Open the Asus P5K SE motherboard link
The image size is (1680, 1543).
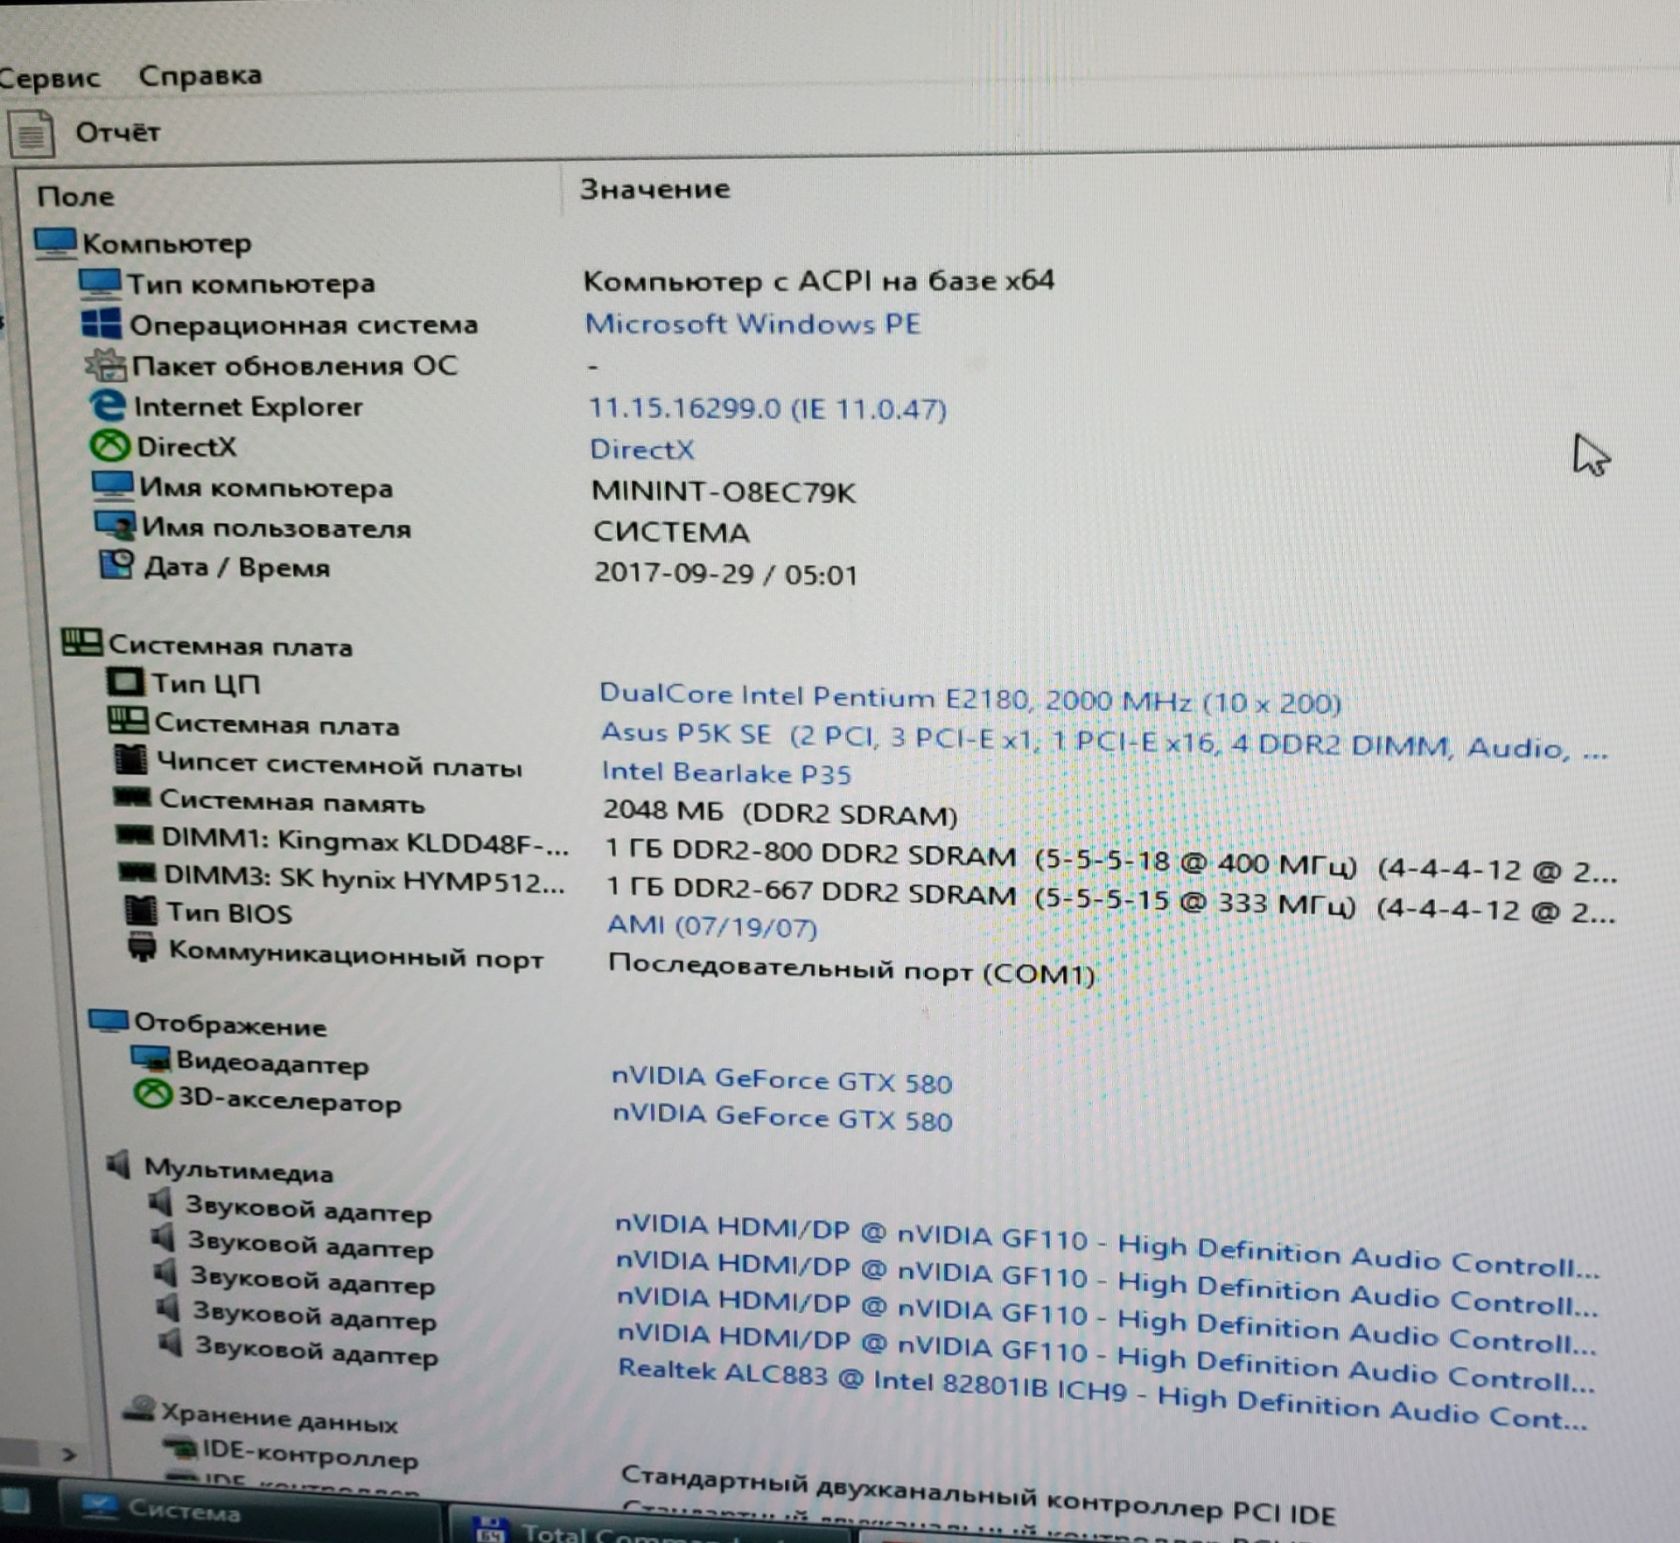[1104, 740]
